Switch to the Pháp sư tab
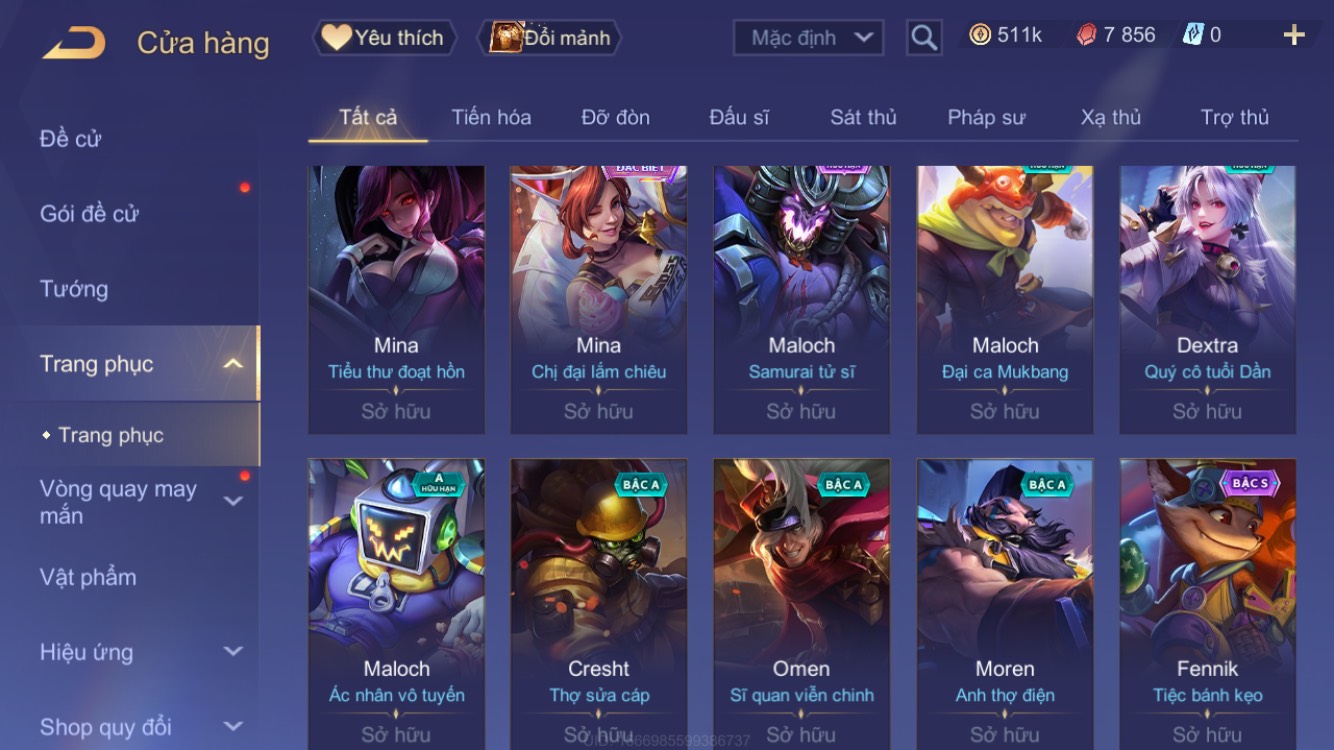 (x=986, y=117)
